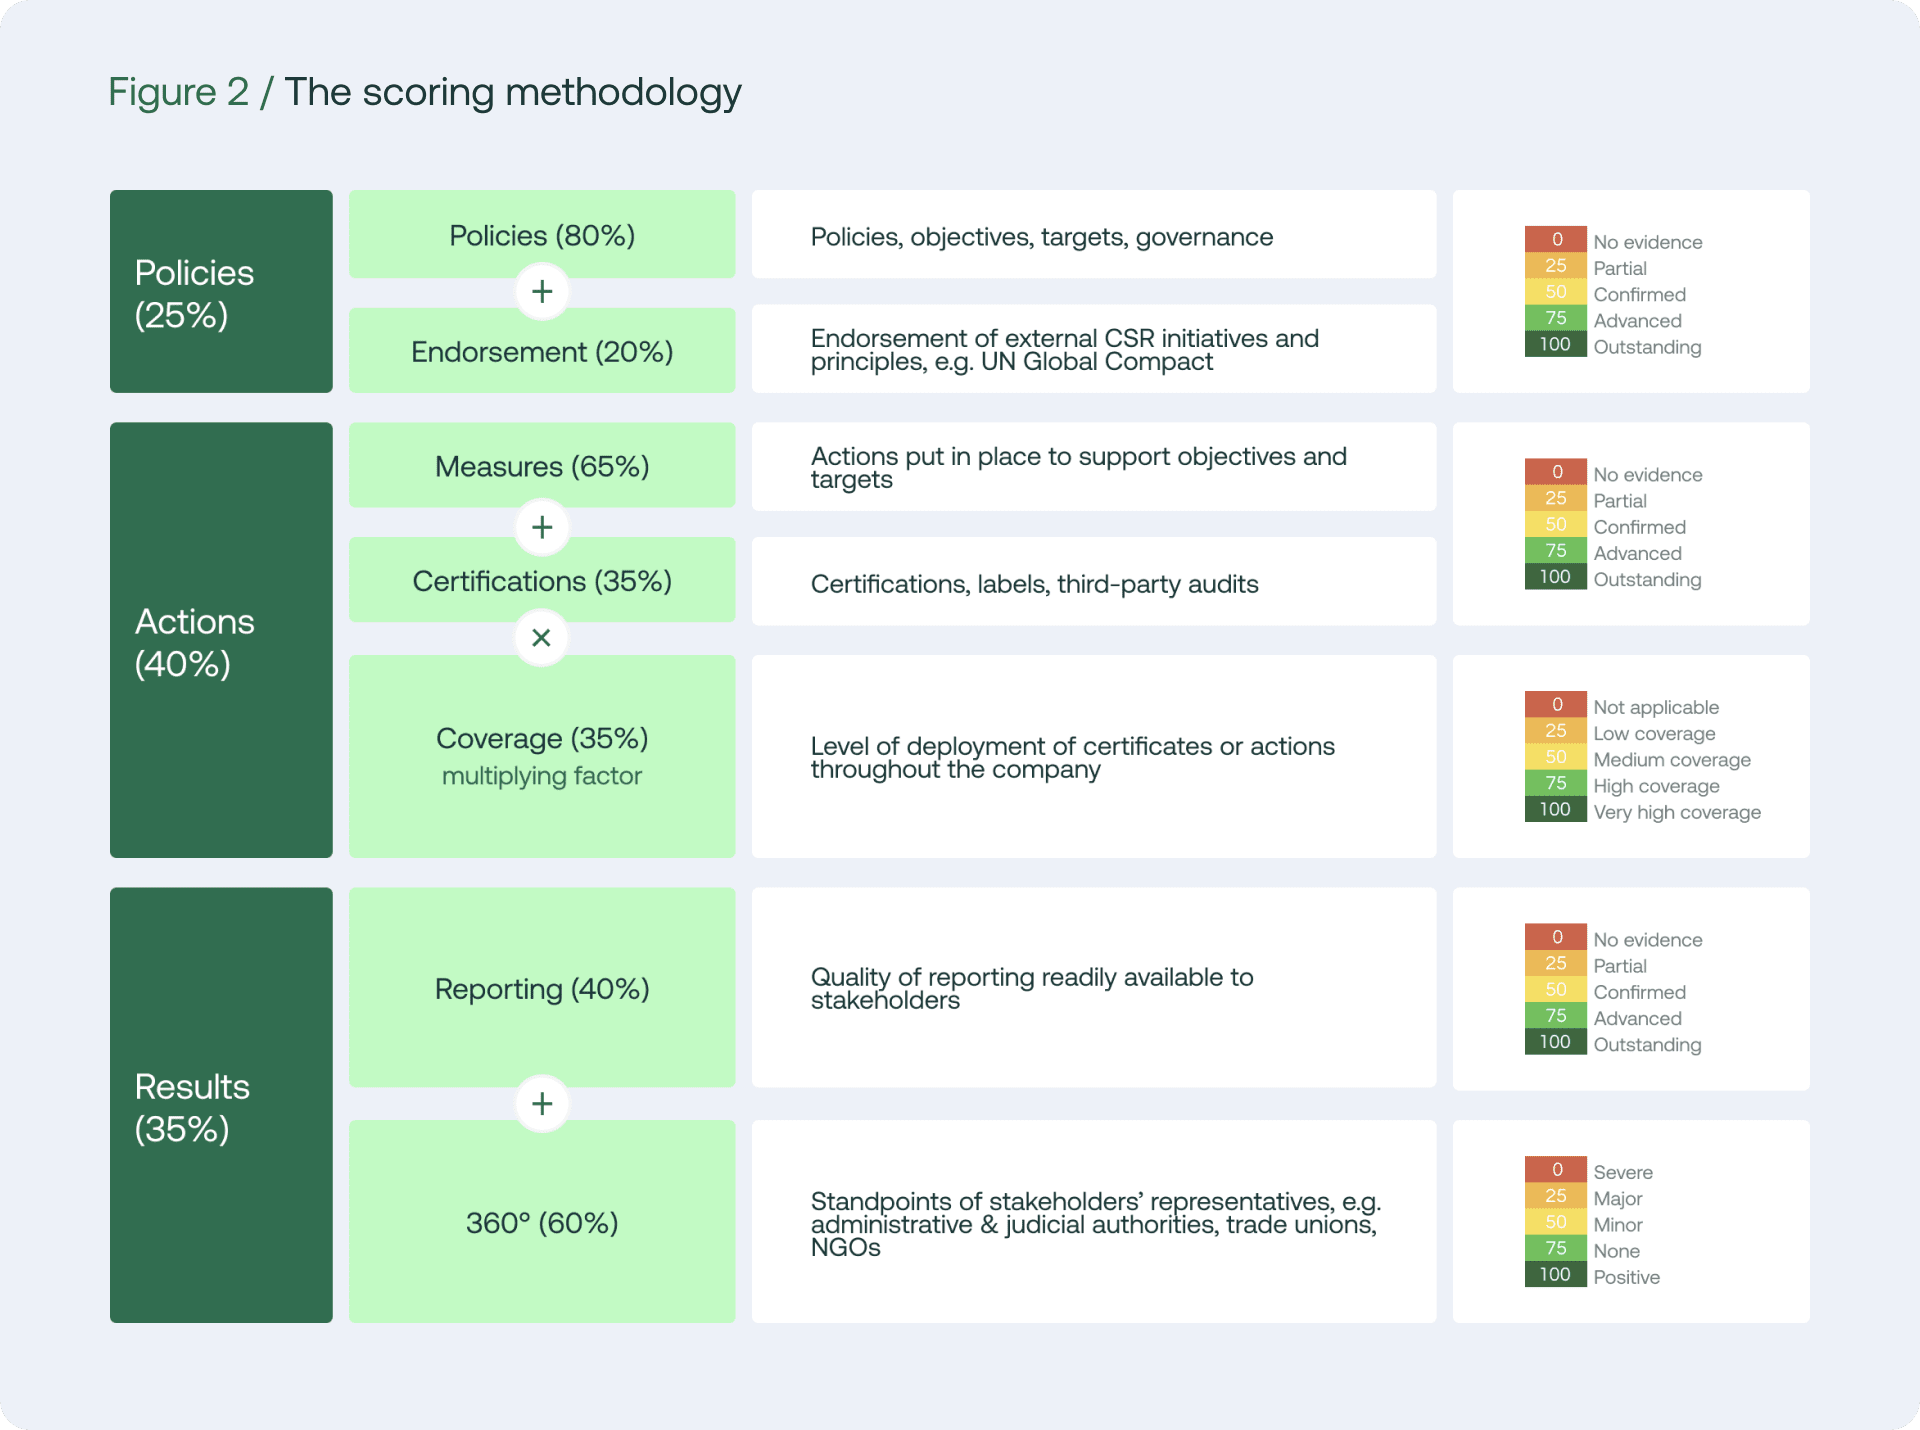The image size is (1920, 1430).
Task: Select the multiply icon above Coverage
Action: pos(541,637)
